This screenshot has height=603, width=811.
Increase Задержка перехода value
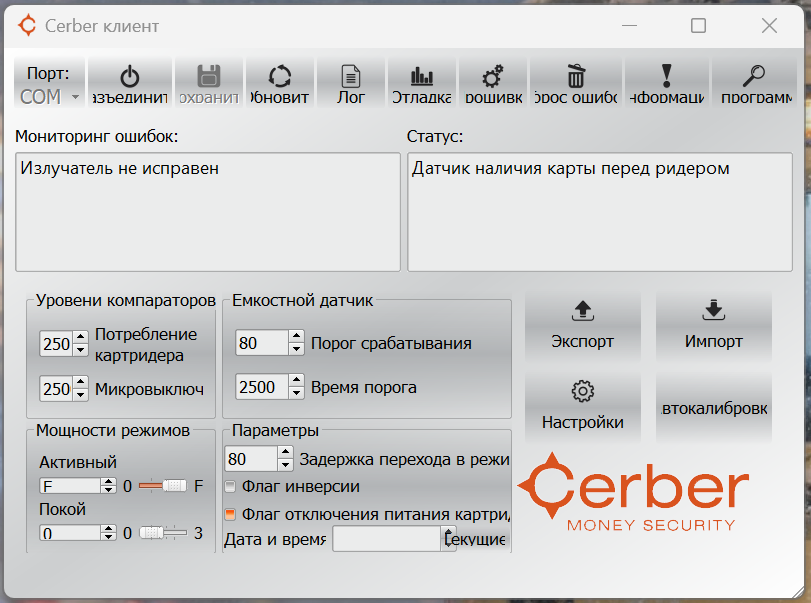(x=286, y=453)
